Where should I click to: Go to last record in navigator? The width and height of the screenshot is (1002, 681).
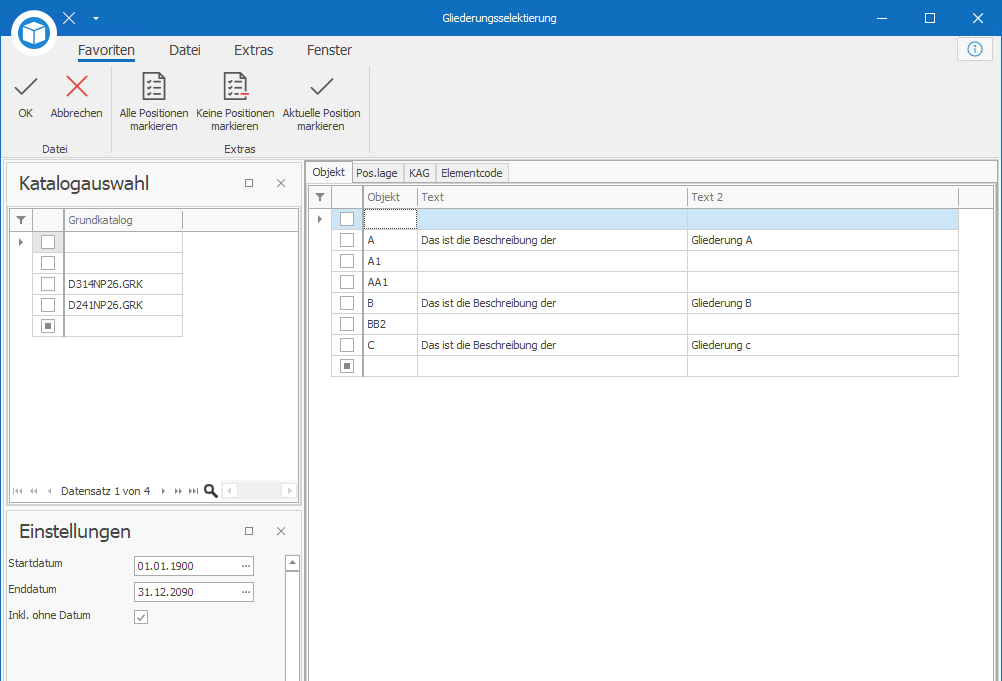[193, 491]
